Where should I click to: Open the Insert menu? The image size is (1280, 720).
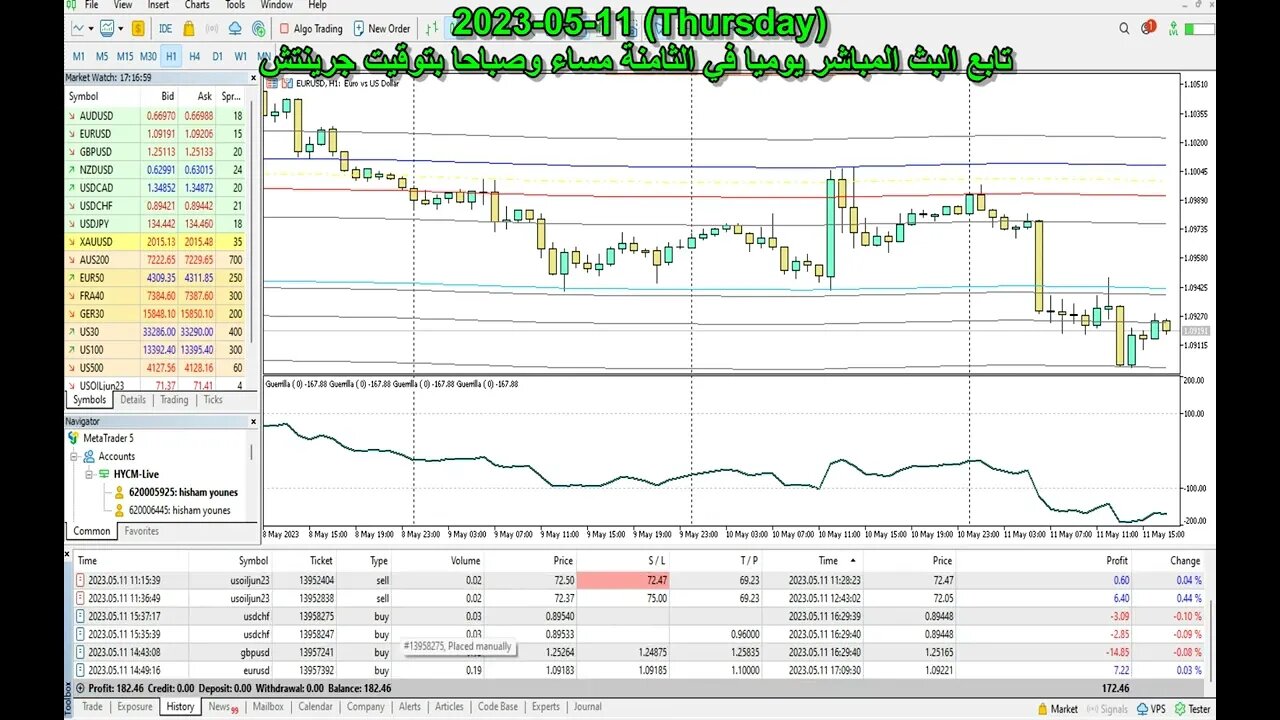(x=158, y=5)
